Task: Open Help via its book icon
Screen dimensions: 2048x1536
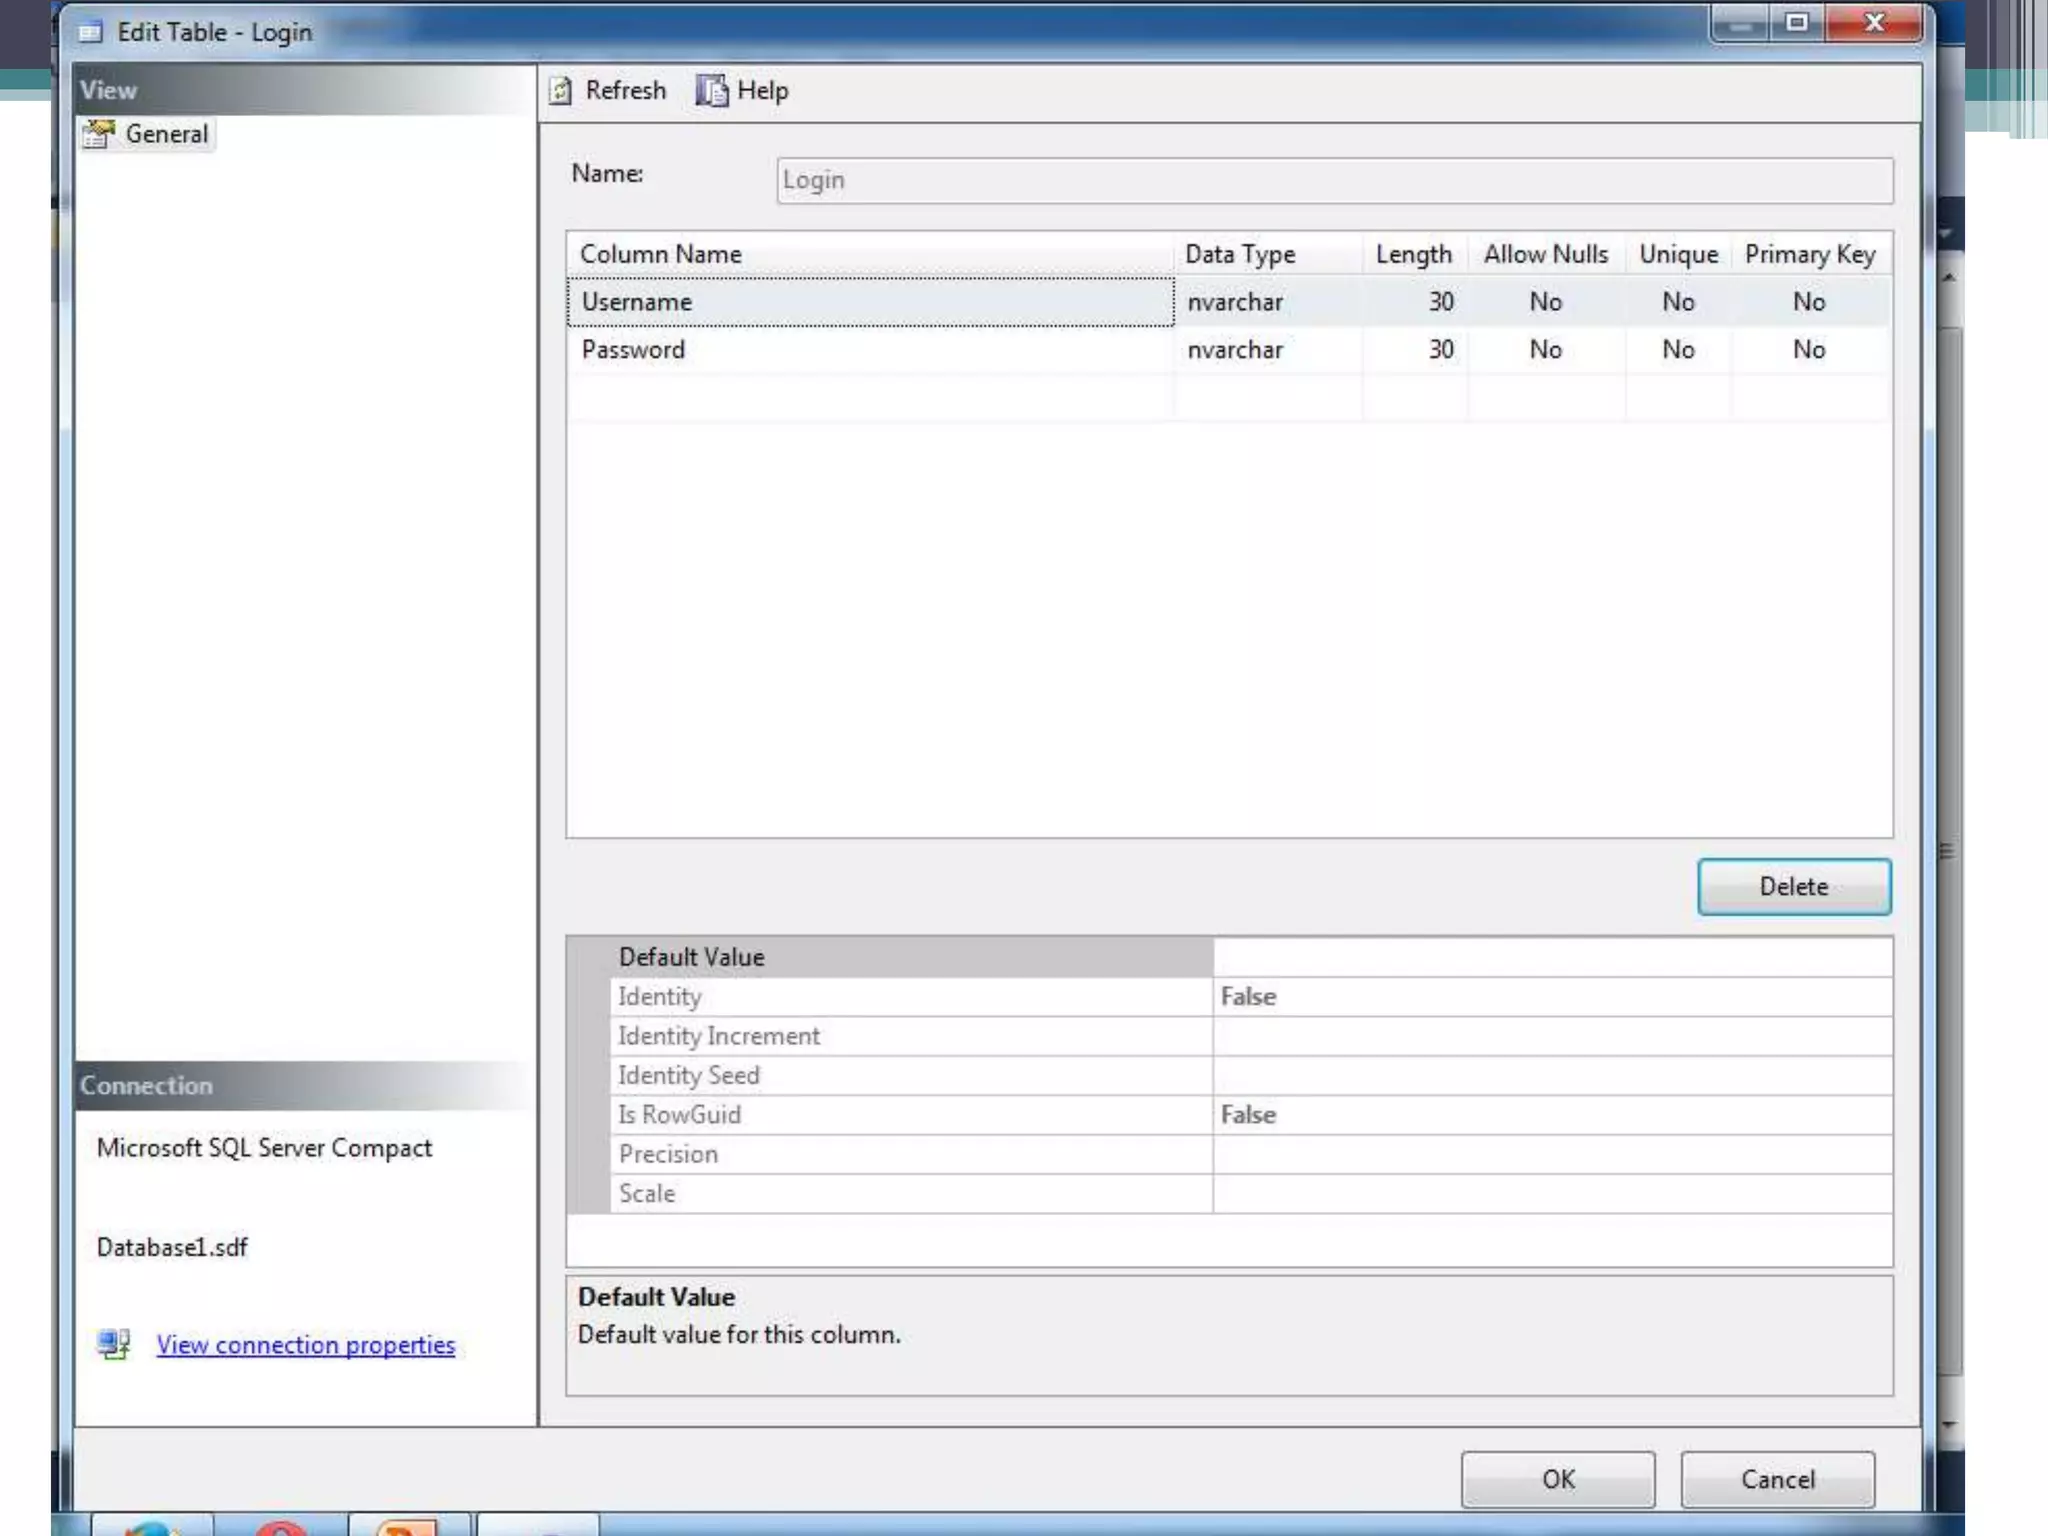Action: click(x=711, y=91)
